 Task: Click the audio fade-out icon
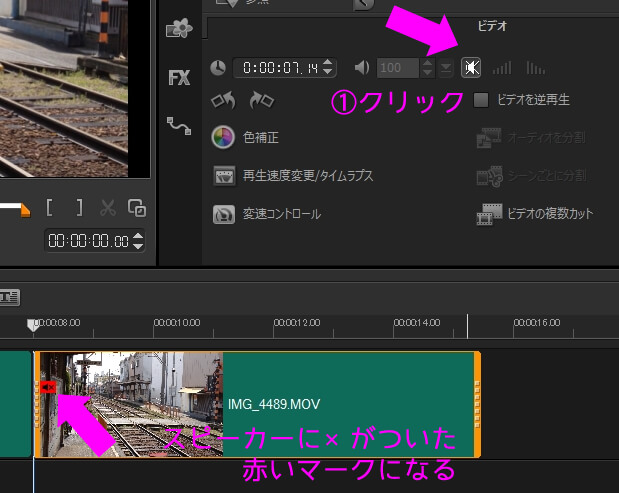(x=535, y=68)
